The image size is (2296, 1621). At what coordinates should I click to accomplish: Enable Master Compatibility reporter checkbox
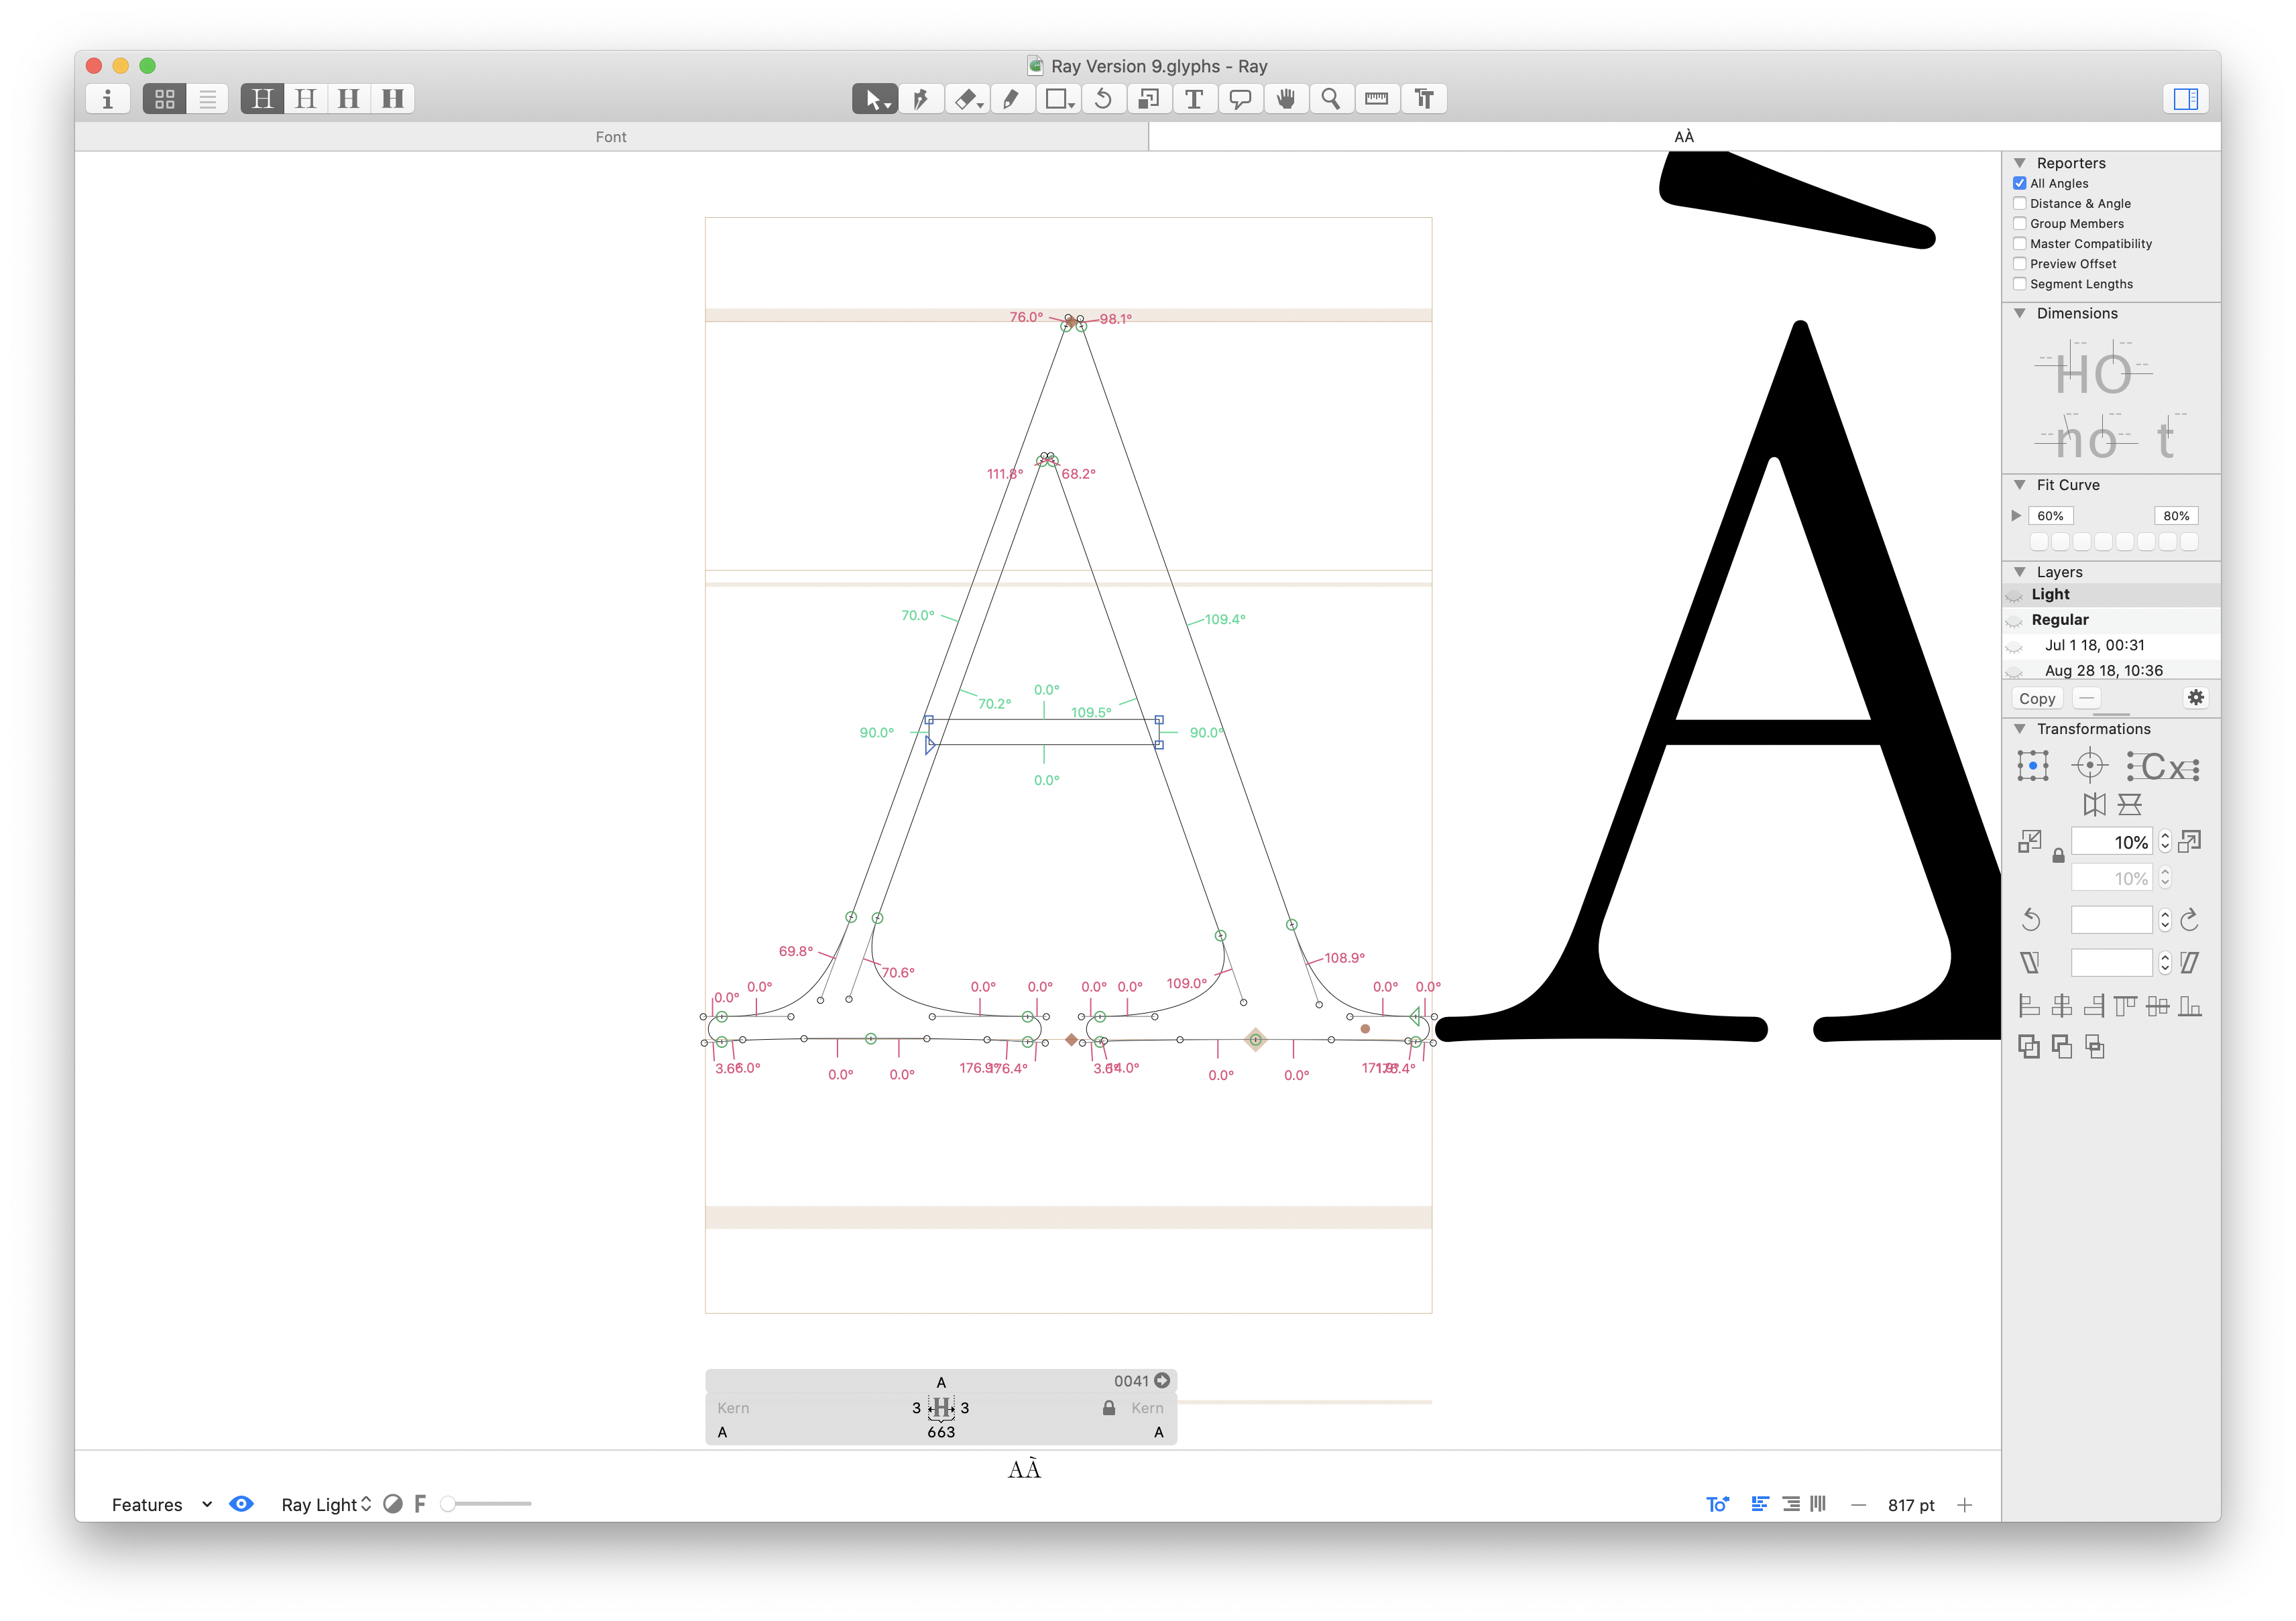[2020, 244]
